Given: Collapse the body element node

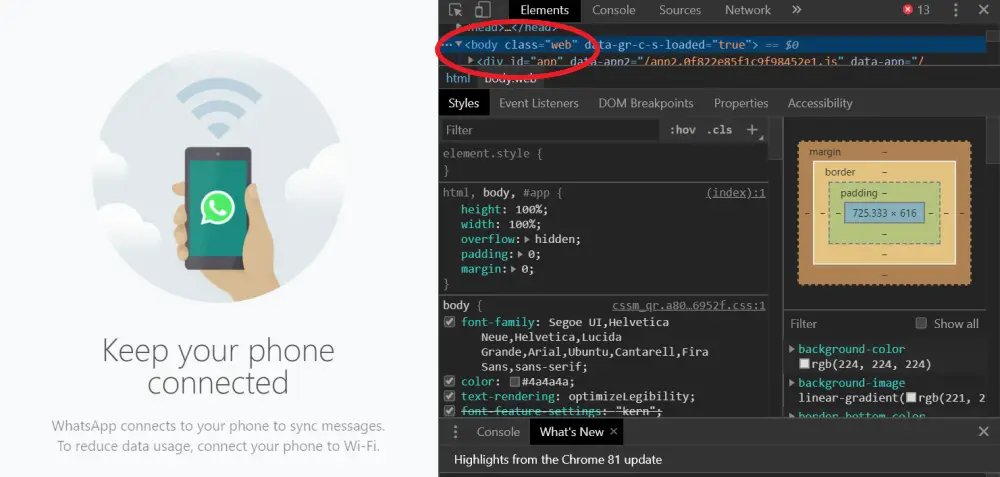Looking at the screenshot, I should coord(459,44).
